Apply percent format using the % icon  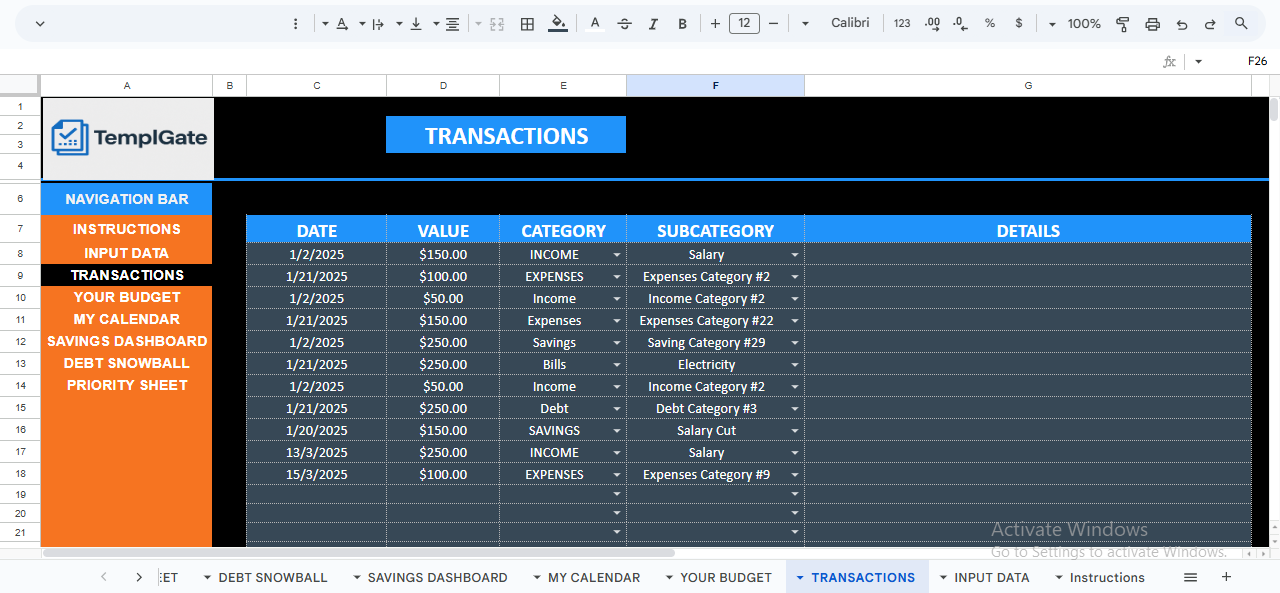990,23
